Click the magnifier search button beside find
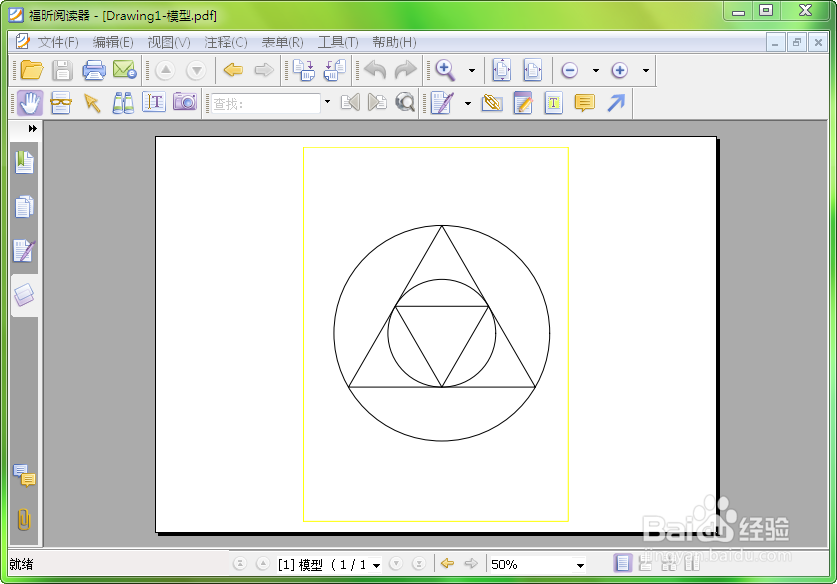Screen dimensions: 837x584 coord(405,102)
